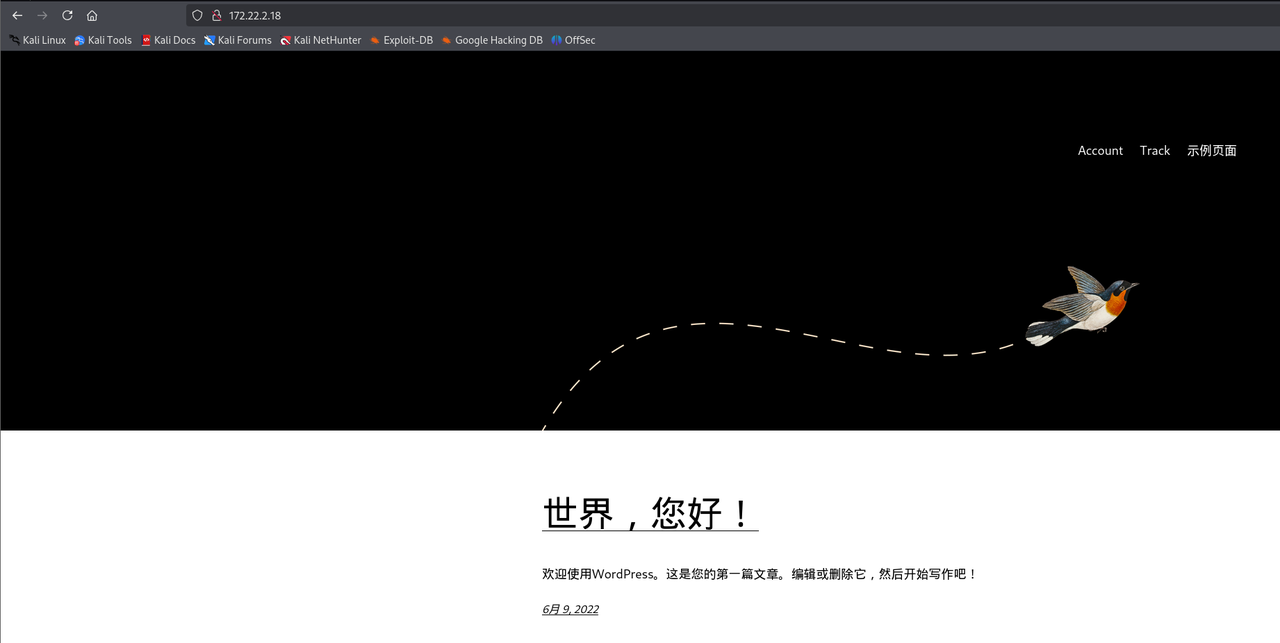Click the insecure connection padlock icon

[216, 15]
